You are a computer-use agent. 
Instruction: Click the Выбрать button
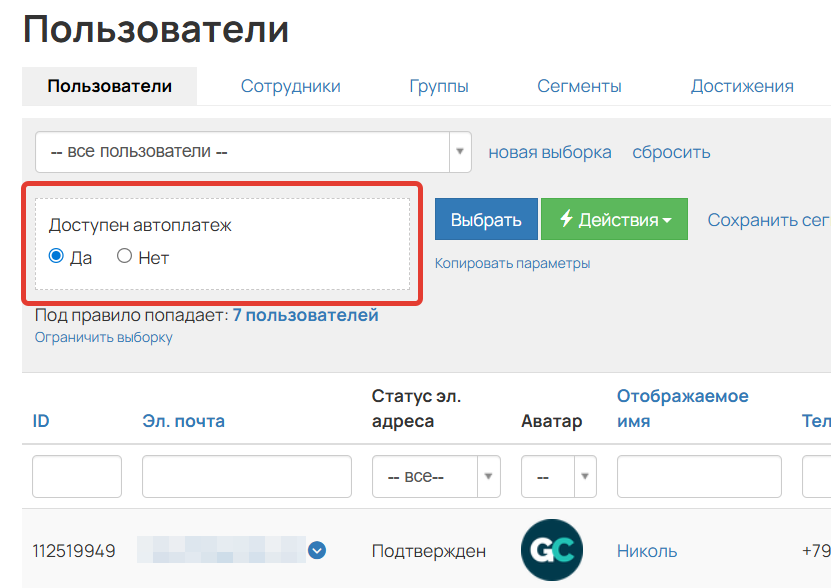(486, 219)
